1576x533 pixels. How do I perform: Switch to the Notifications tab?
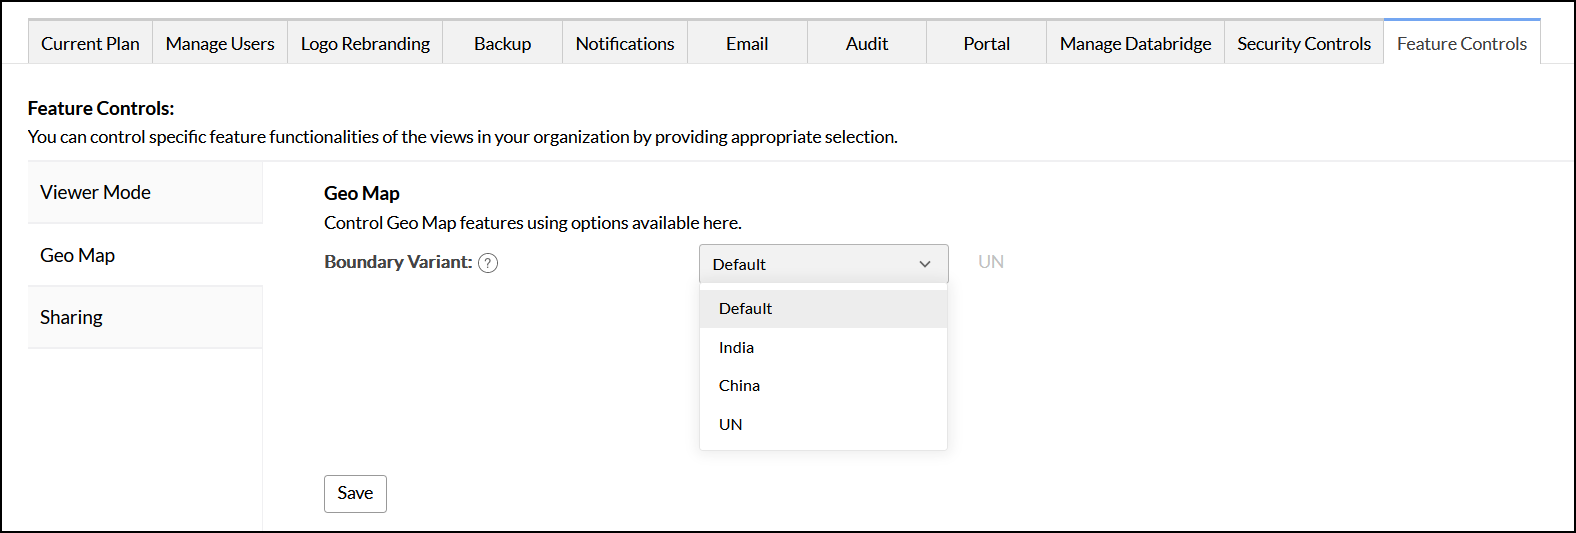coord(625,44)
